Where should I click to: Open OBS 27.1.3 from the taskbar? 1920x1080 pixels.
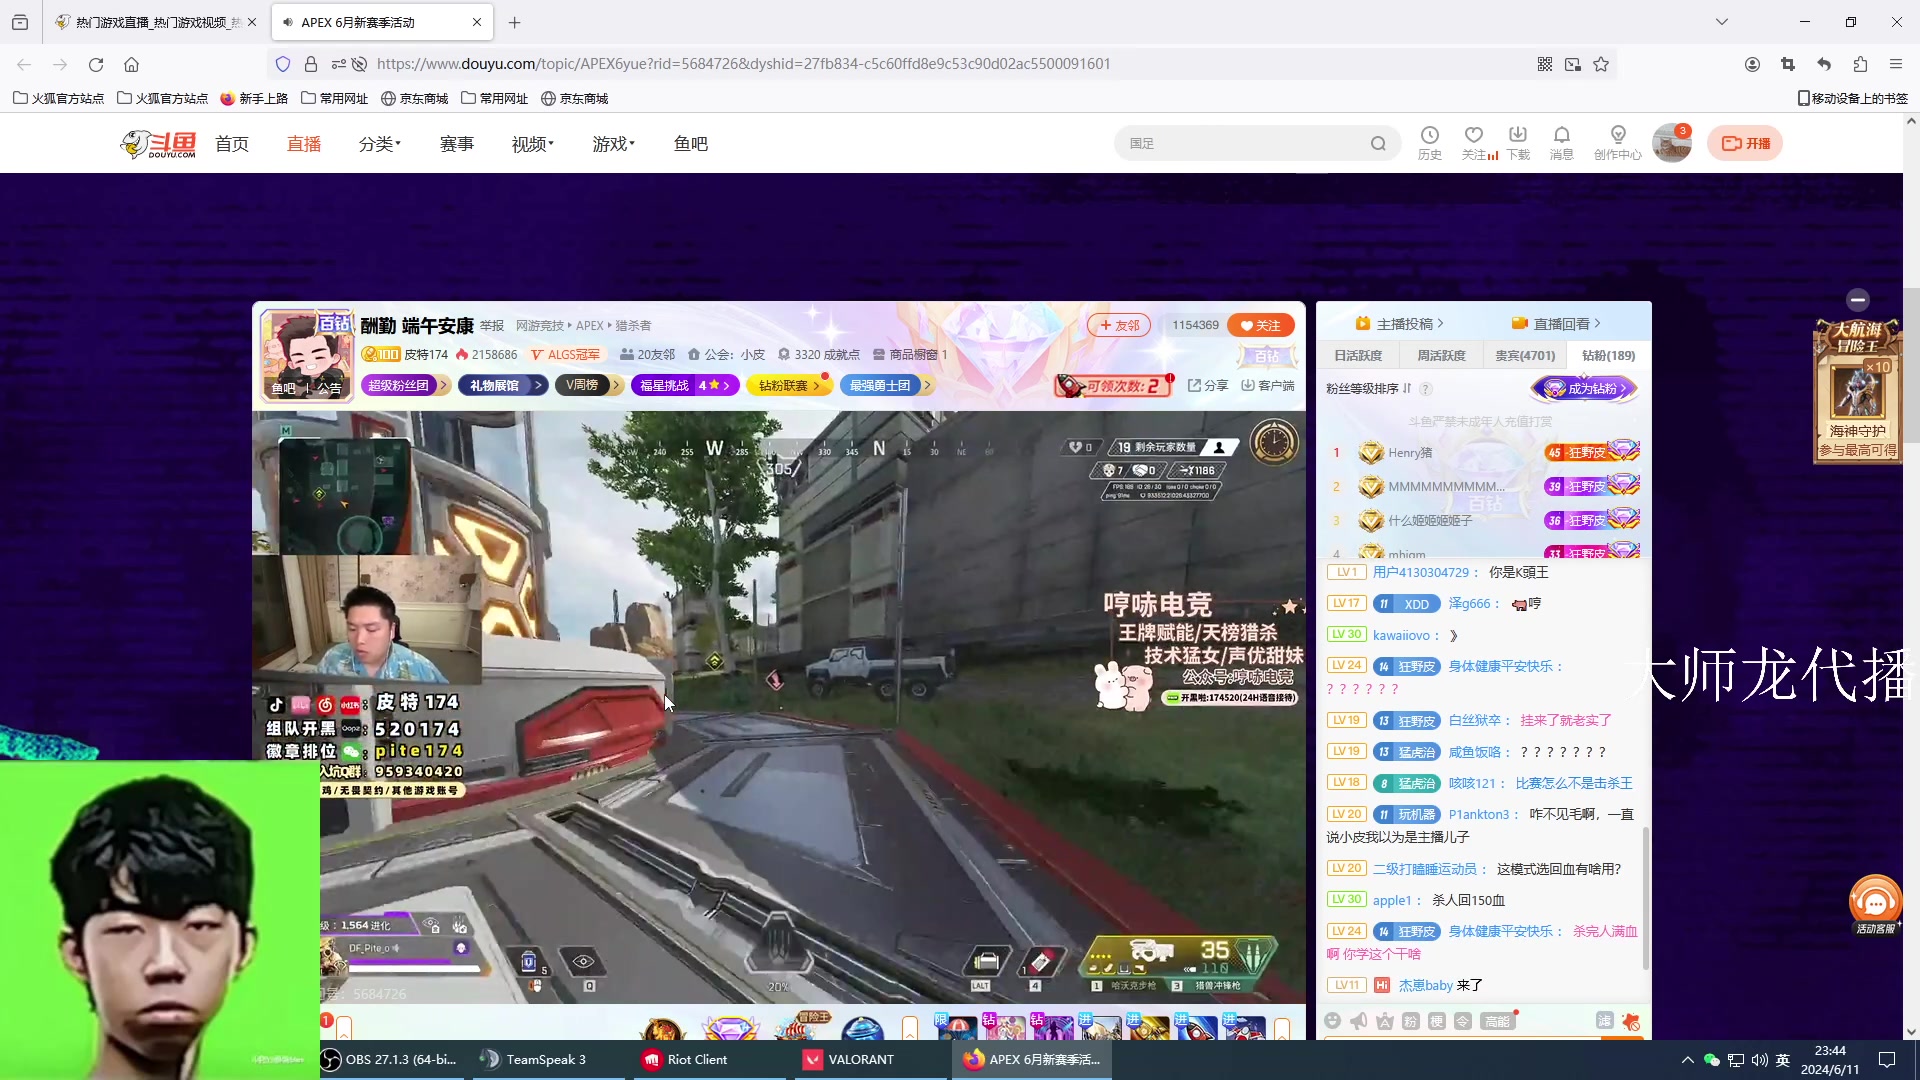[x=390, y=1059]
